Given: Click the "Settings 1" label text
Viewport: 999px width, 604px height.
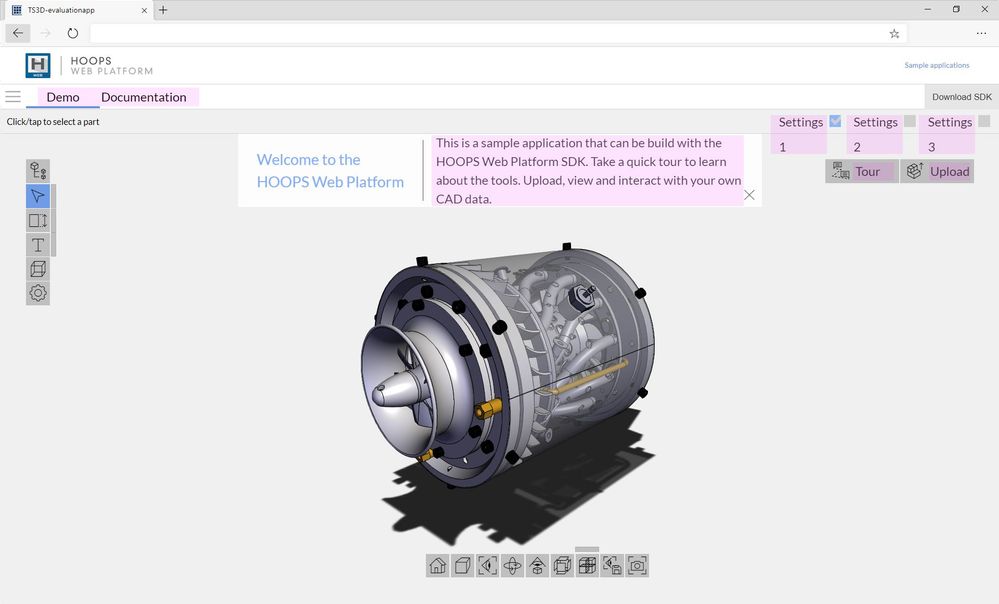Looking at the screenshot, I should [x=800, y=134].
